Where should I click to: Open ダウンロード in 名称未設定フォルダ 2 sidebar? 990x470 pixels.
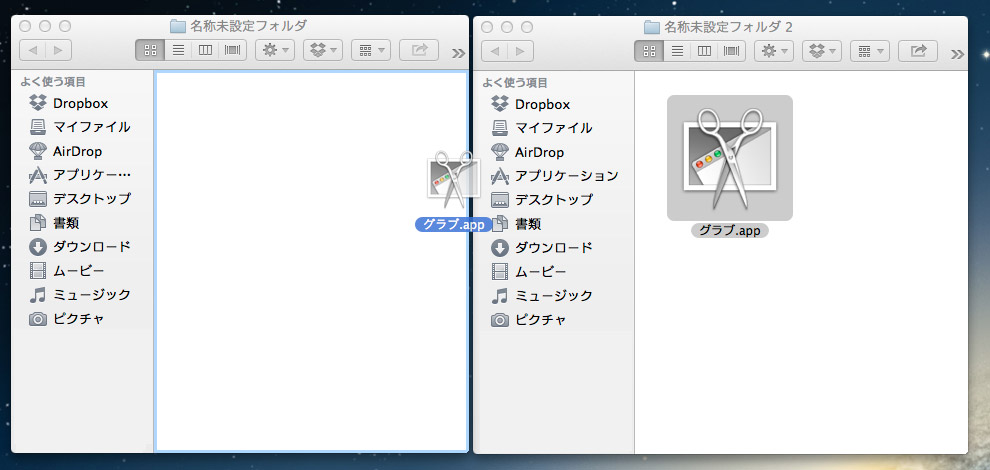[542, 248]
